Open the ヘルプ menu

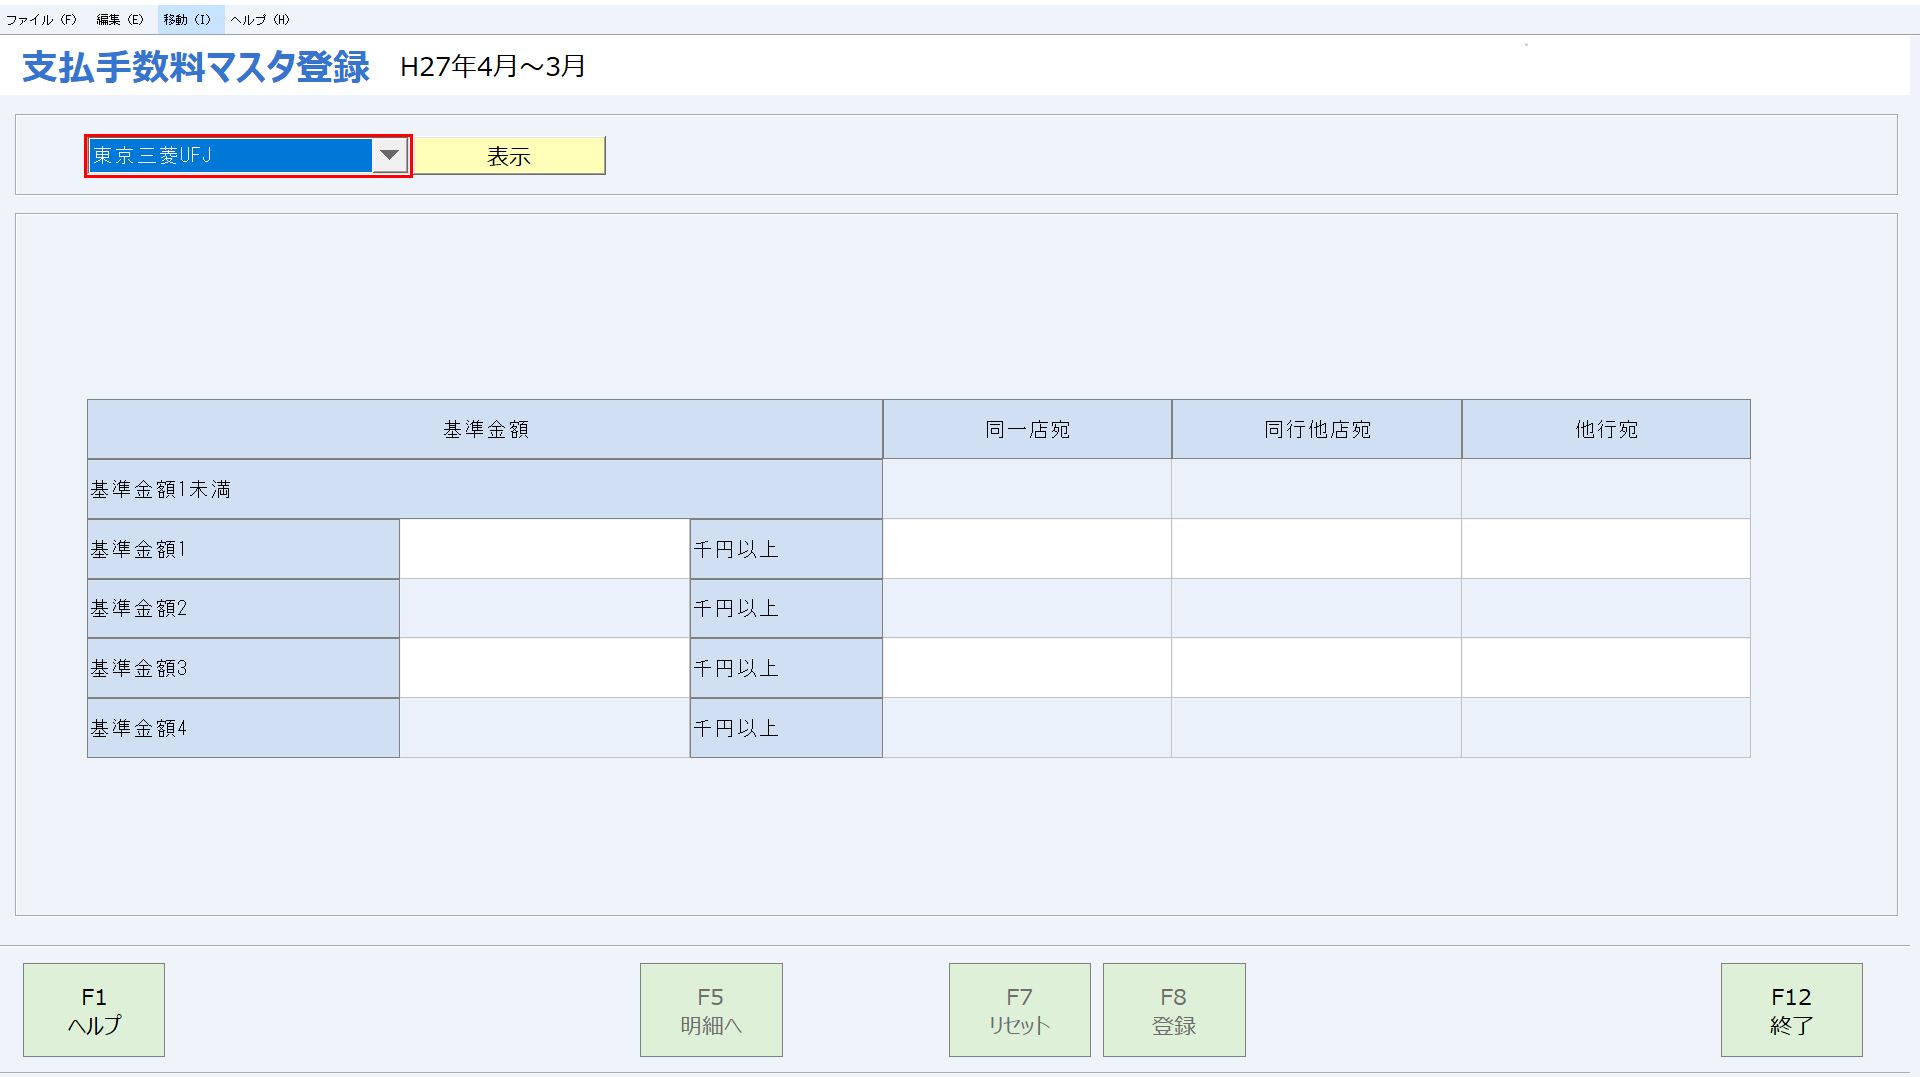point(259,19)
